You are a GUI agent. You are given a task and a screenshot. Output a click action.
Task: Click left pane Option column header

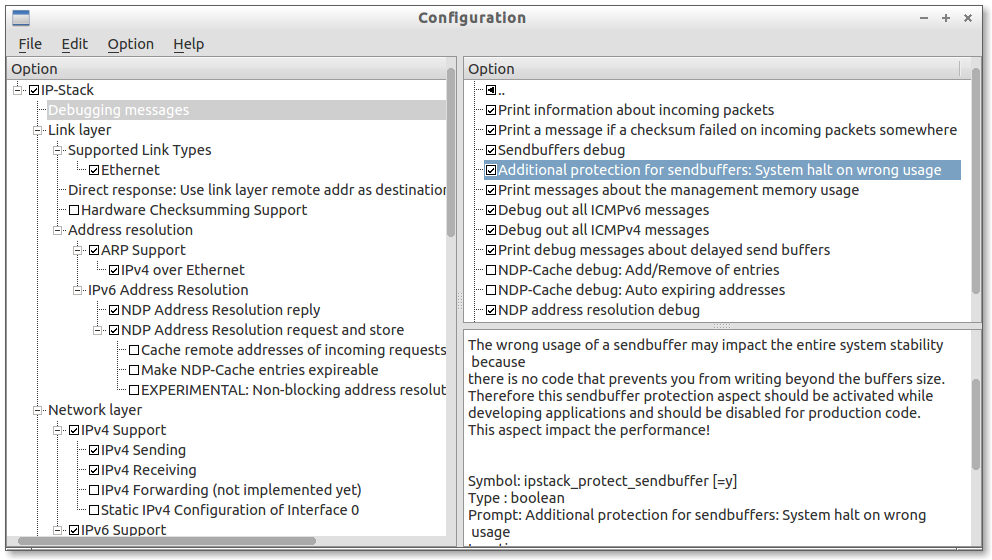228,68
